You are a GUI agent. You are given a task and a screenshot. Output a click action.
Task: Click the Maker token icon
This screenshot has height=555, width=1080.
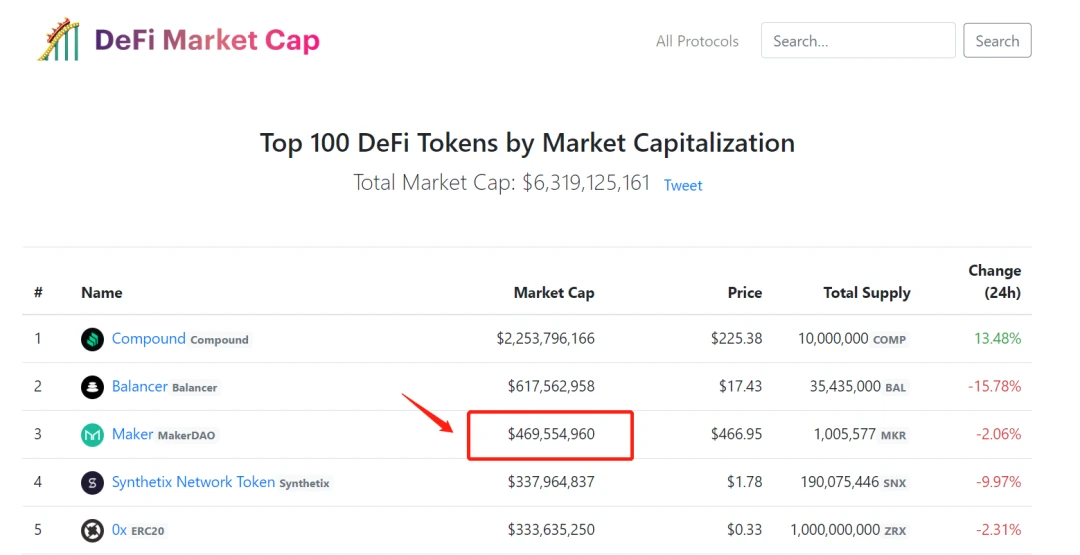(92, 435)
